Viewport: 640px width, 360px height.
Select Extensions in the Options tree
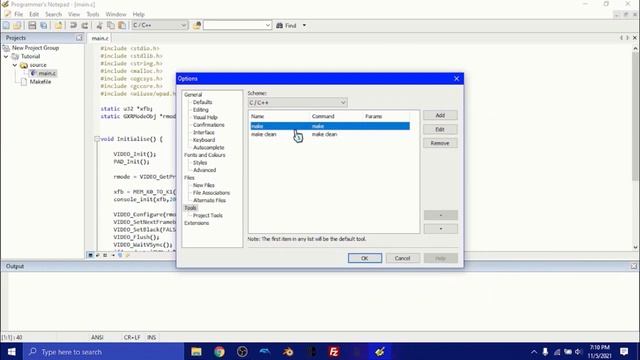196,223
